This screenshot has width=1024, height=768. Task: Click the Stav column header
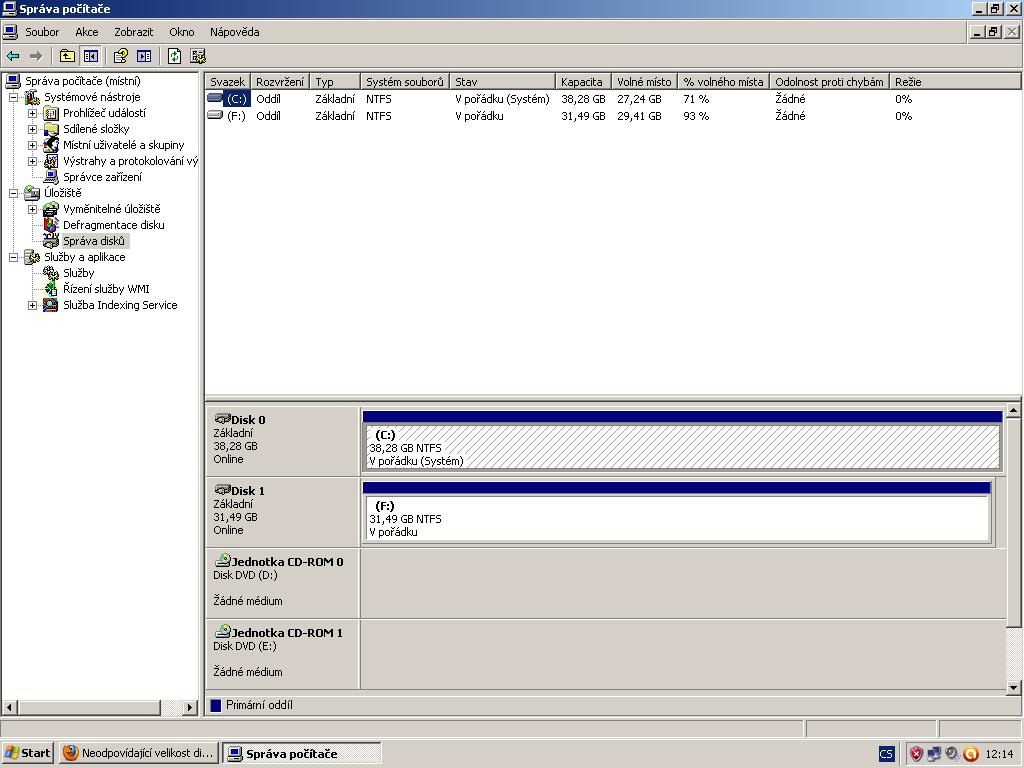click(502, 82)
